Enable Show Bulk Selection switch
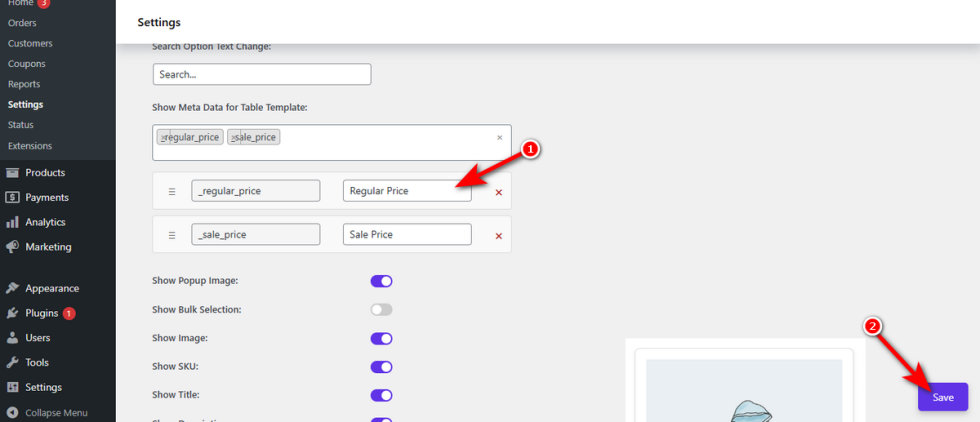980x422 pixels. (381, 309)
